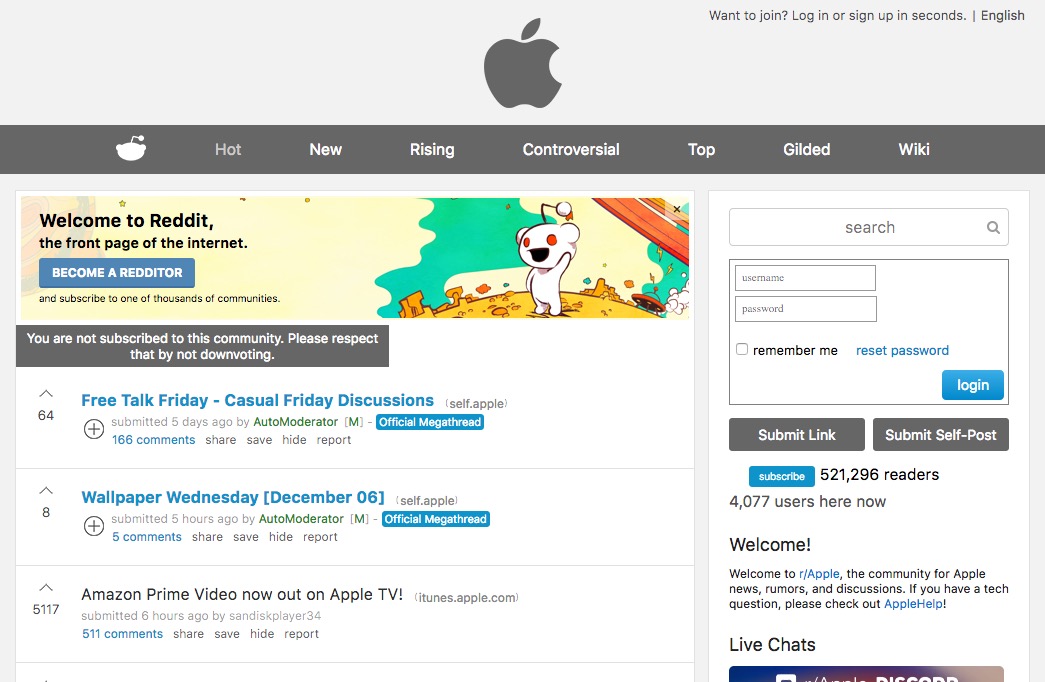
Task: Upvote the Wallpaper Wednesday post
Action: tap(46, 491)
